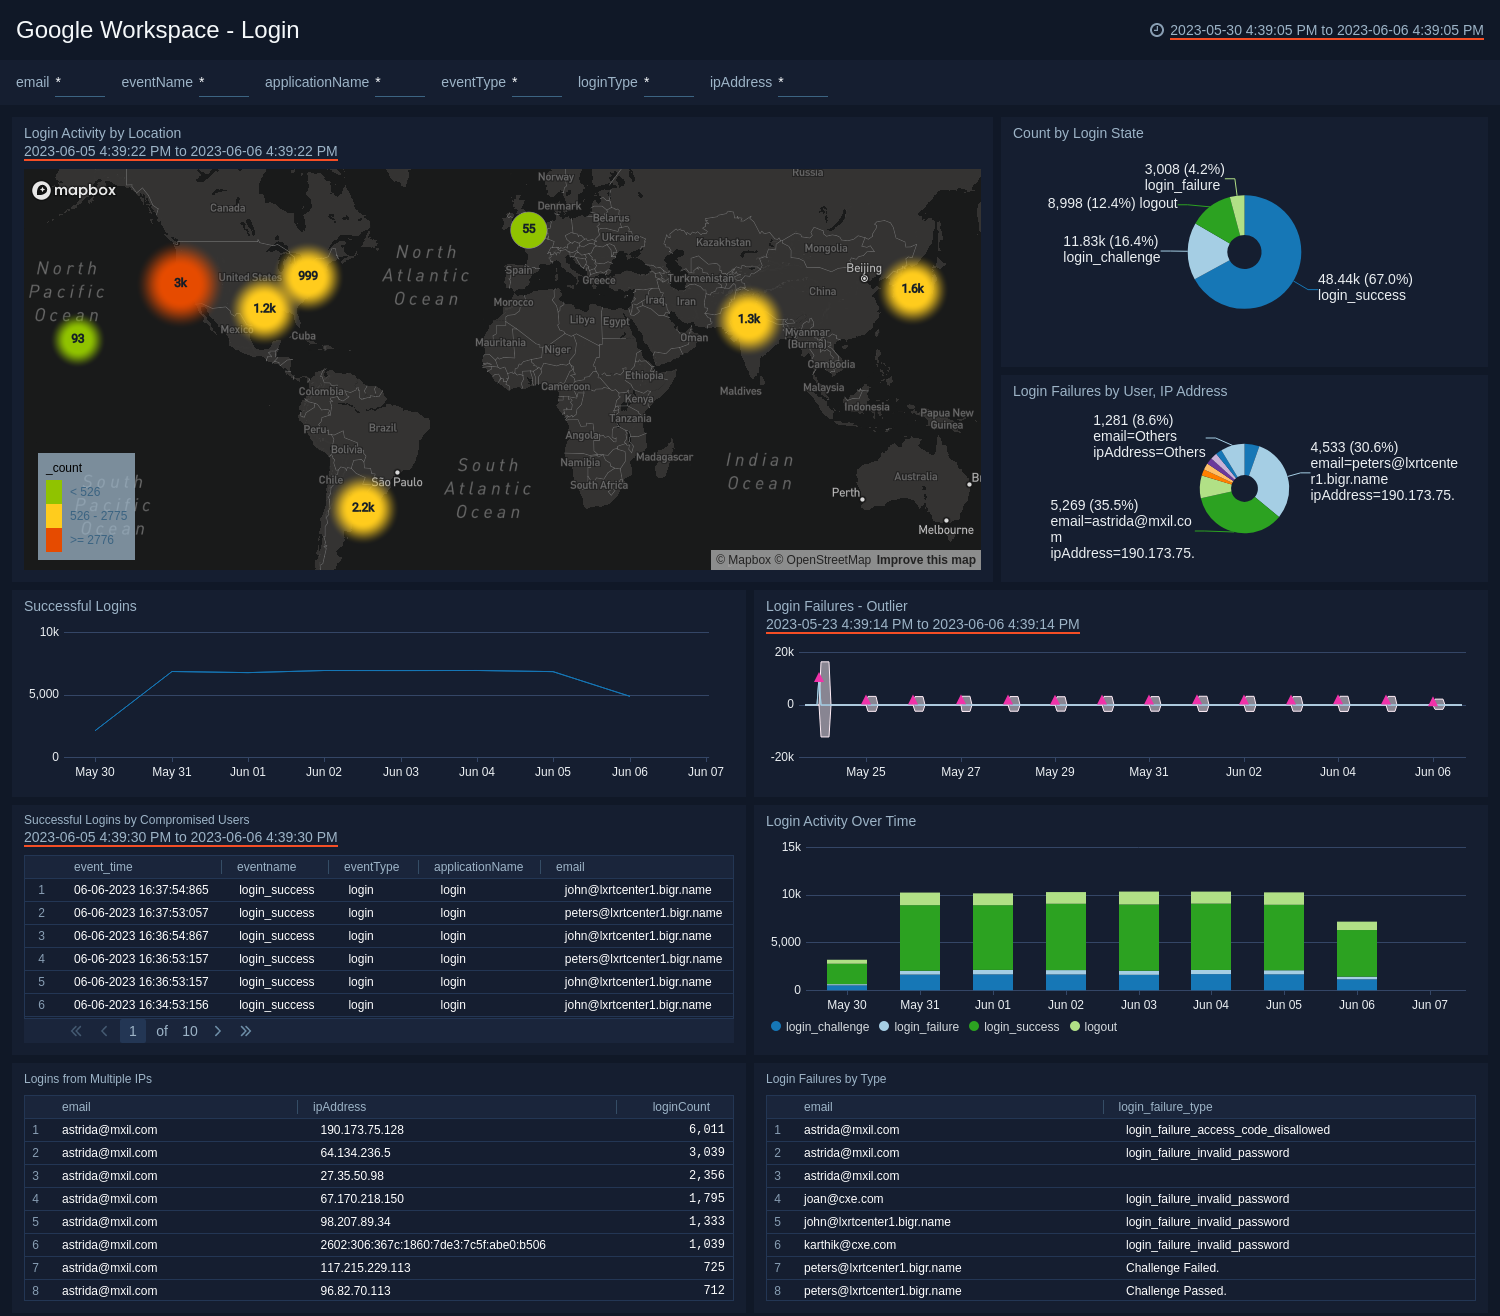The image size is (1500, 1316).
Task: Select the astrida@mxil.com row with 6,011 logins
Action: click(x=380, y=1130)
